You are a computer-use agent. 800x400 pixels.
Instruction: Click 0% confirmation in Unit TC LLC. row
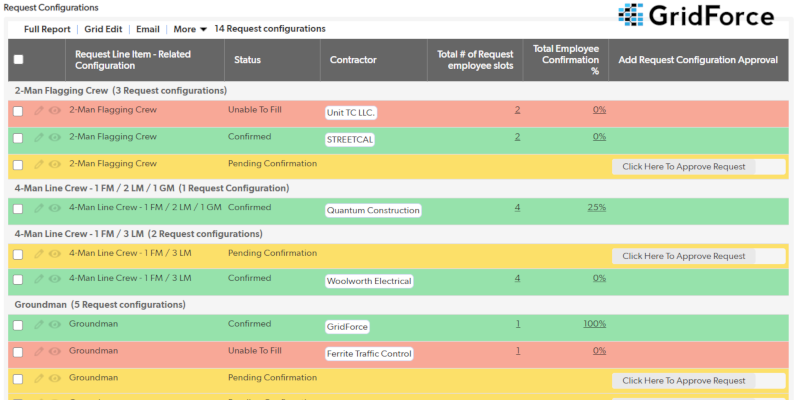[599, 110]
